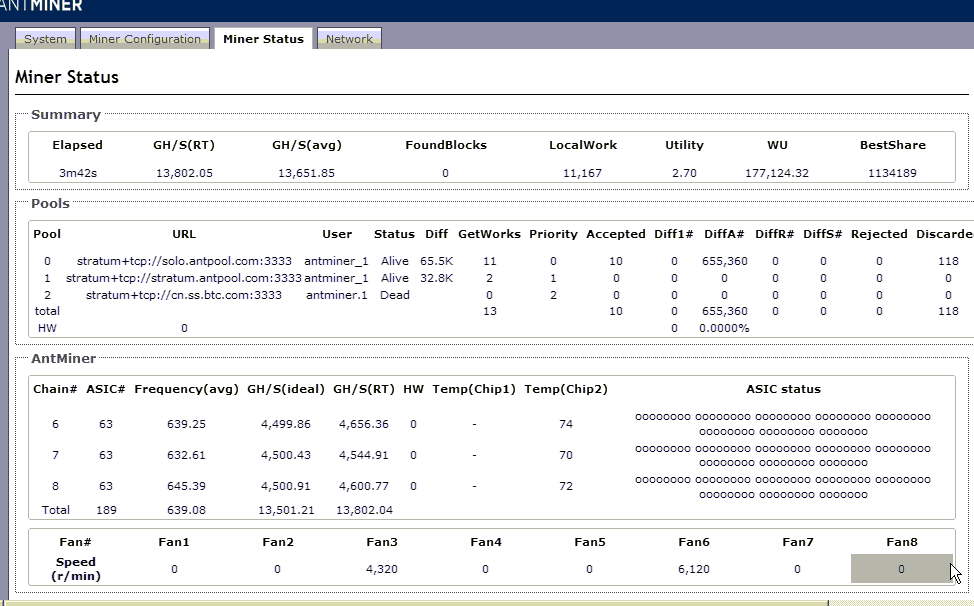Go to the Network tab

349,38
